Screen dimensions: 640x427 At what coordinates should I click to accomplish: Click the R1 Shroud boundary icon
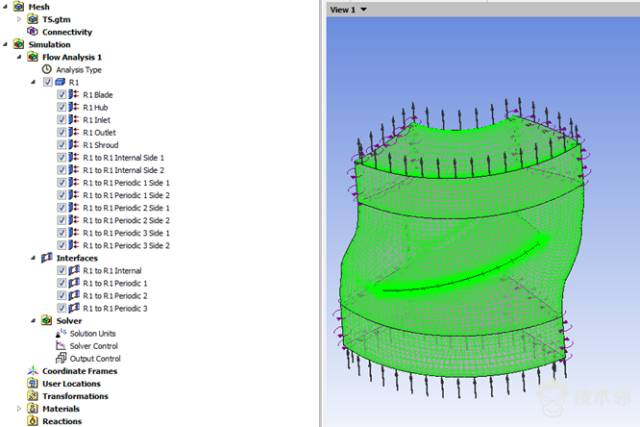[x=74, y=145]
